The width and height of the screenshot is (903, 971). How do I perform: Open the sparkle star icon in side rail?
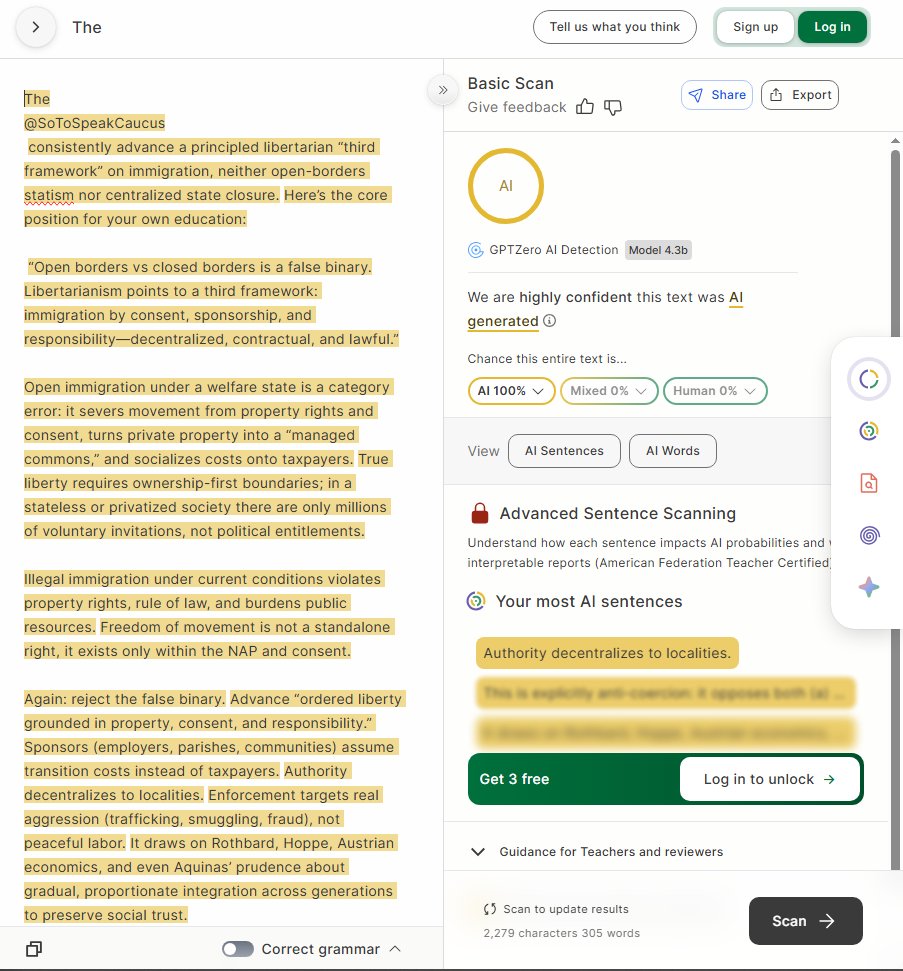(868, 587)
